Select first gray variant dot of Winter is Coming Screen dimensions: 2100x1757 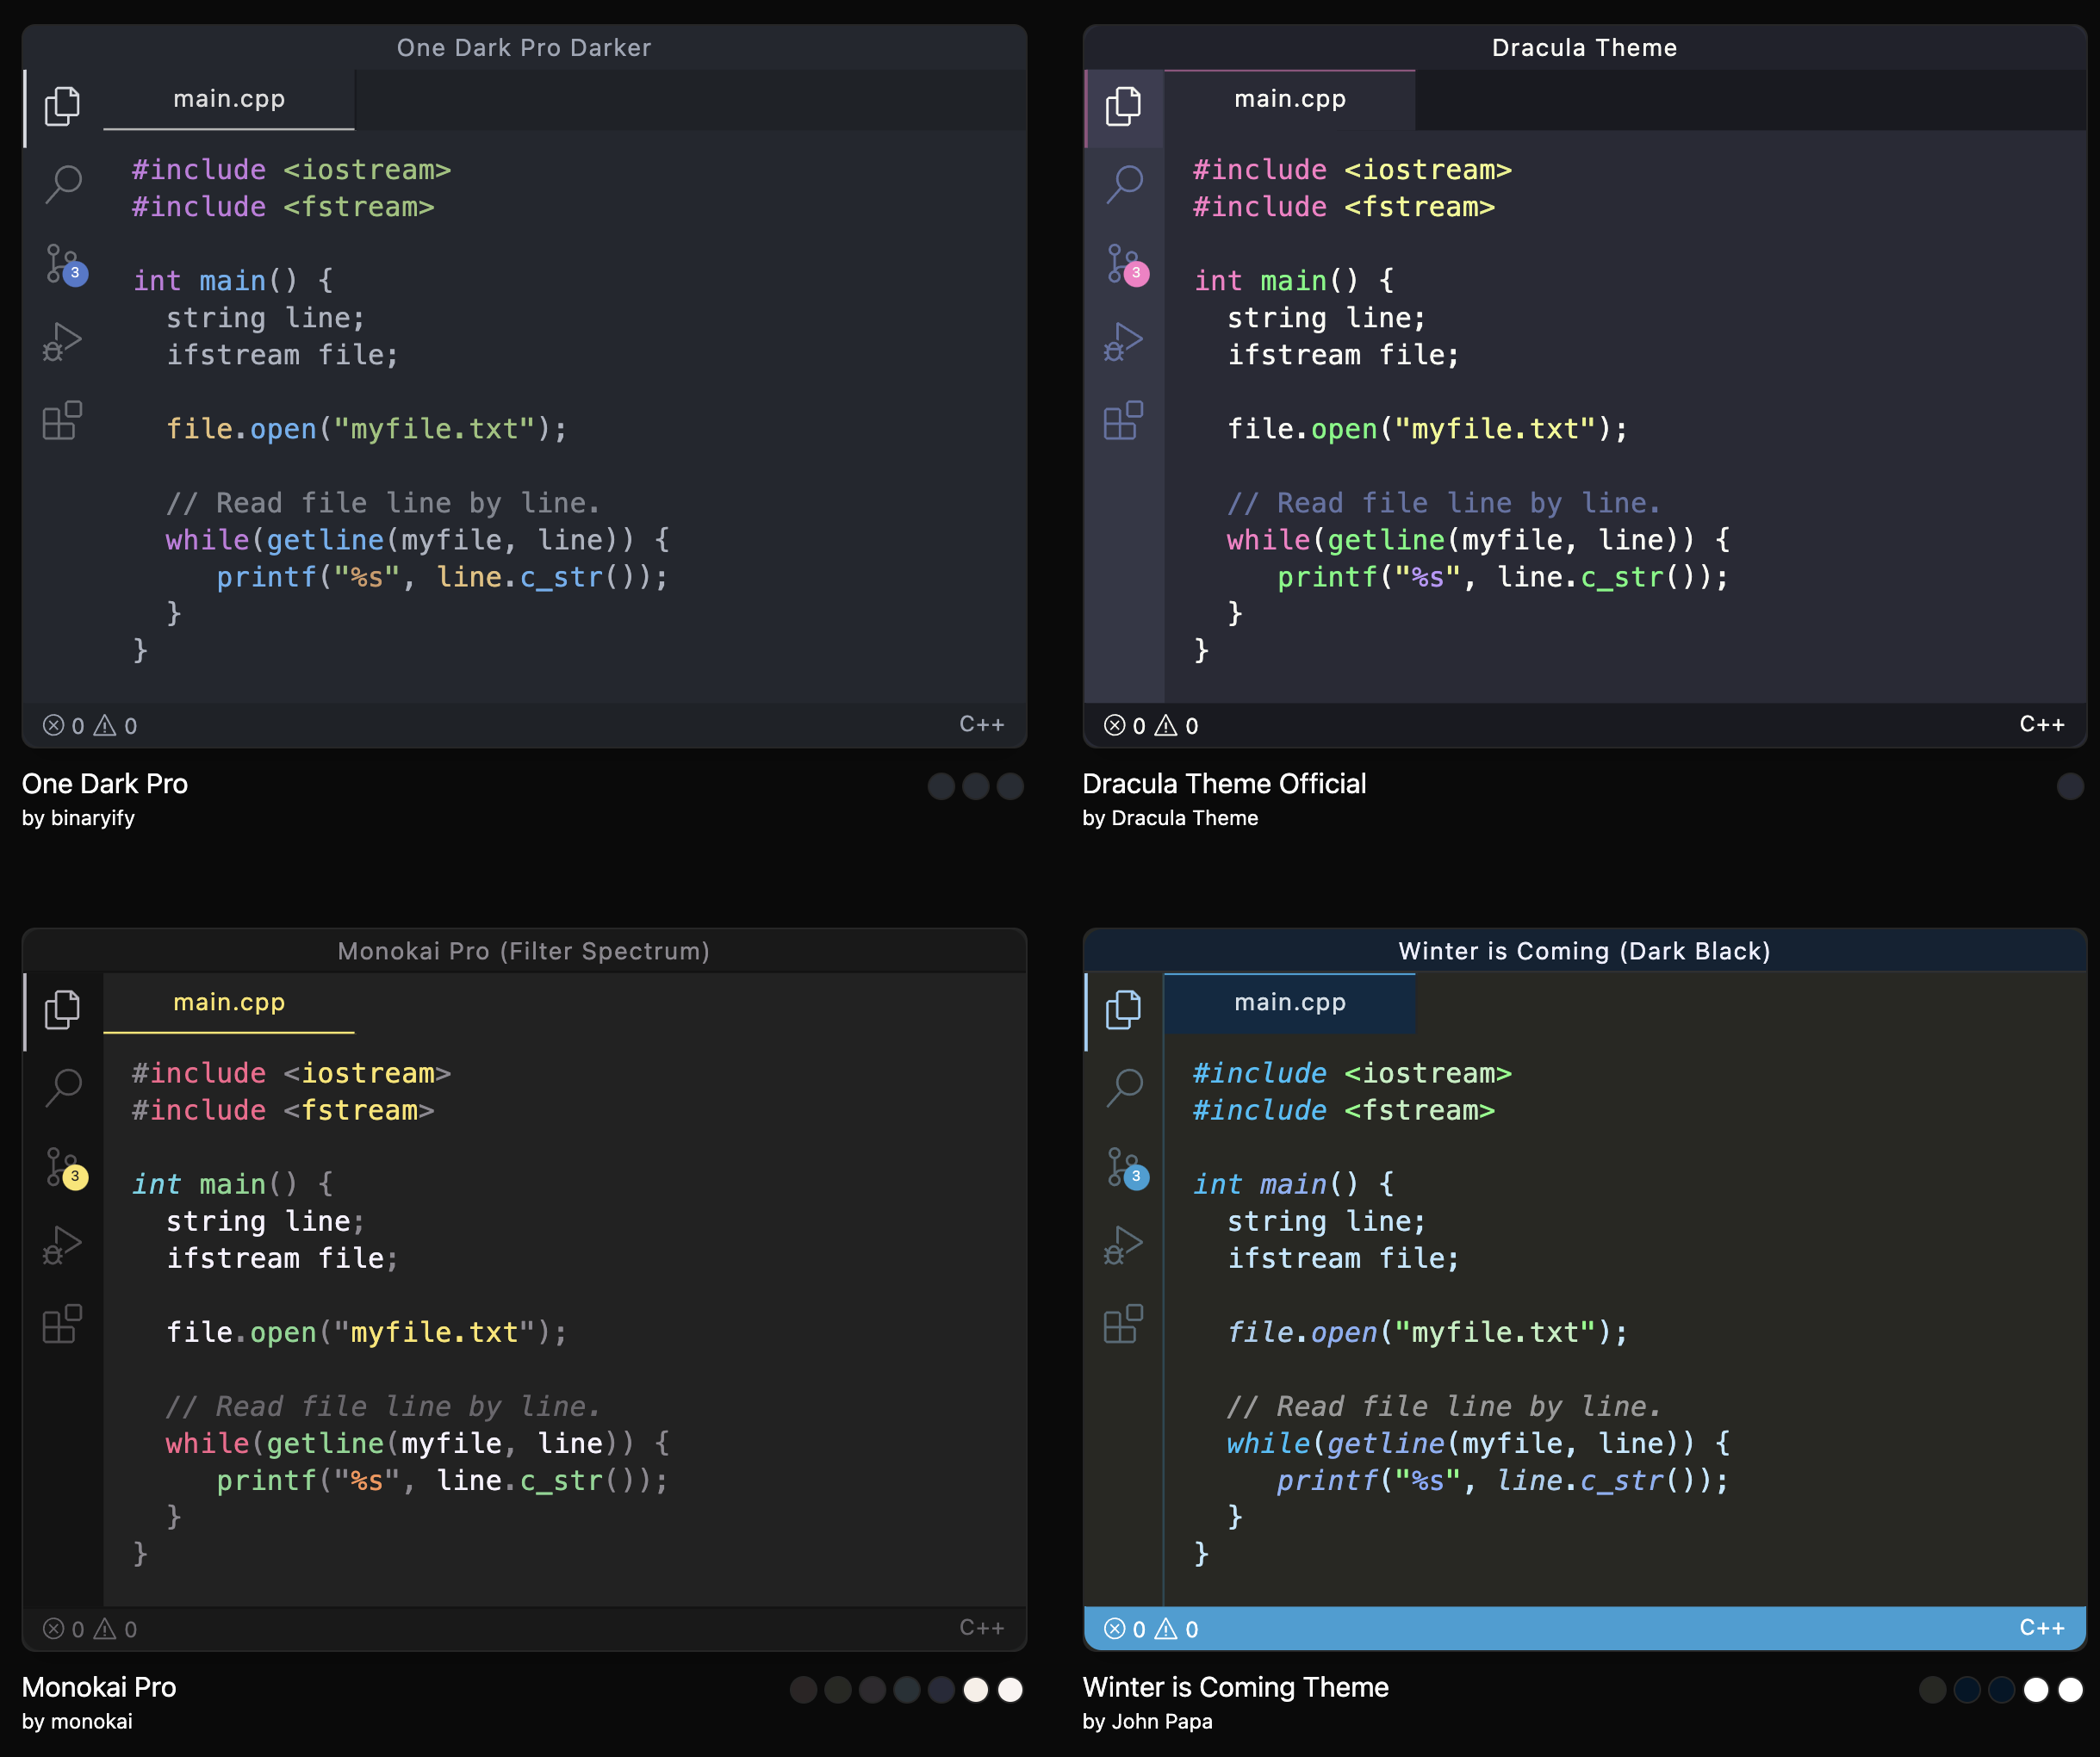(x=1932, y=1690)
